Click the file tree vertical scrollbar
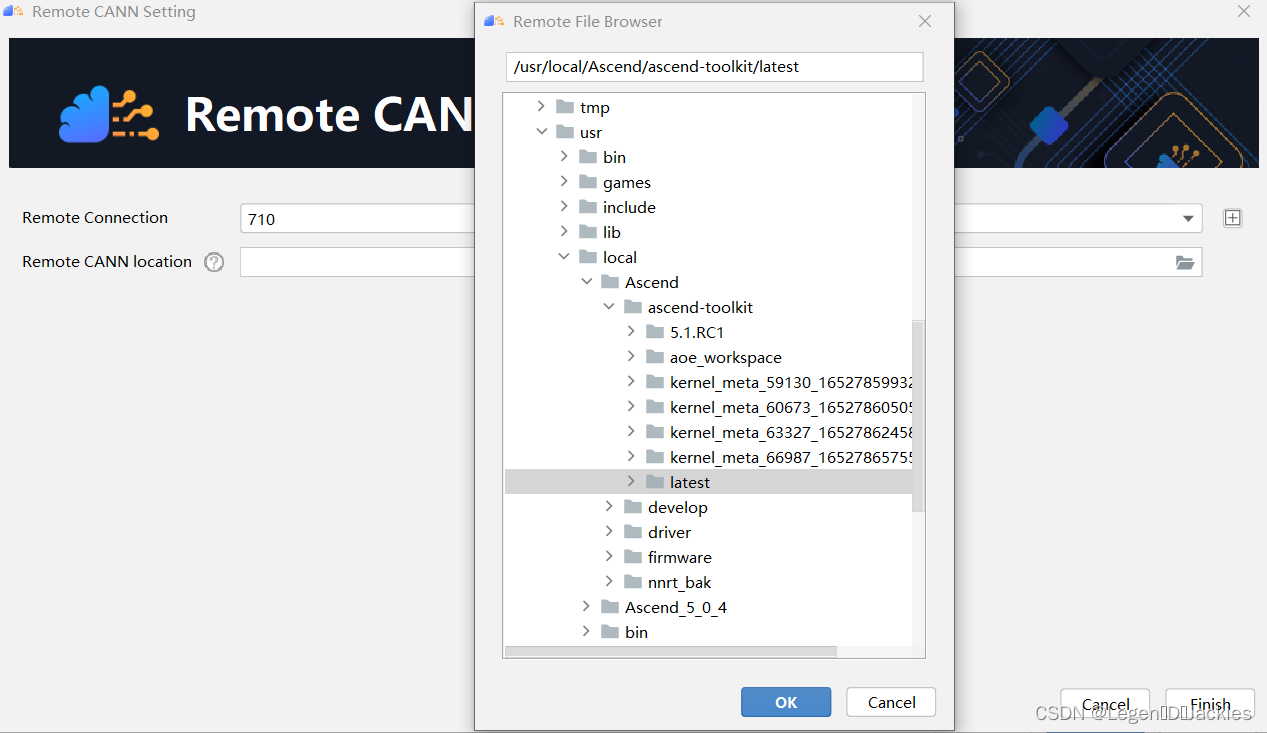This screenshot has width=1267, height=733. [918, 415]
